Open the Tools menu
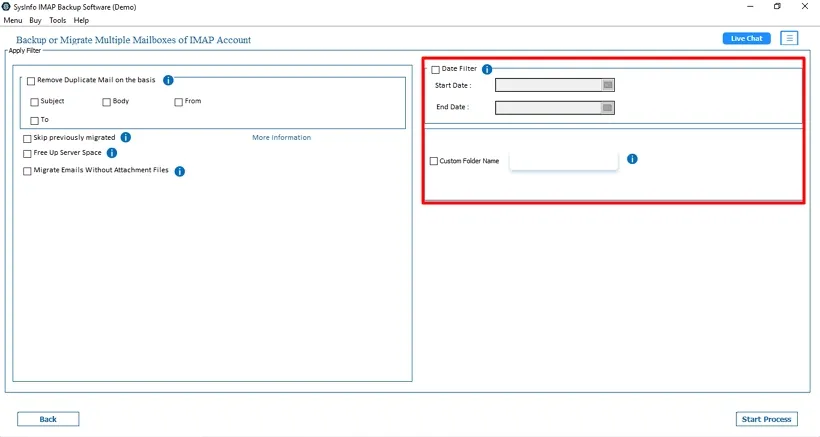This screenshot has height=437, width=820. 58,20
